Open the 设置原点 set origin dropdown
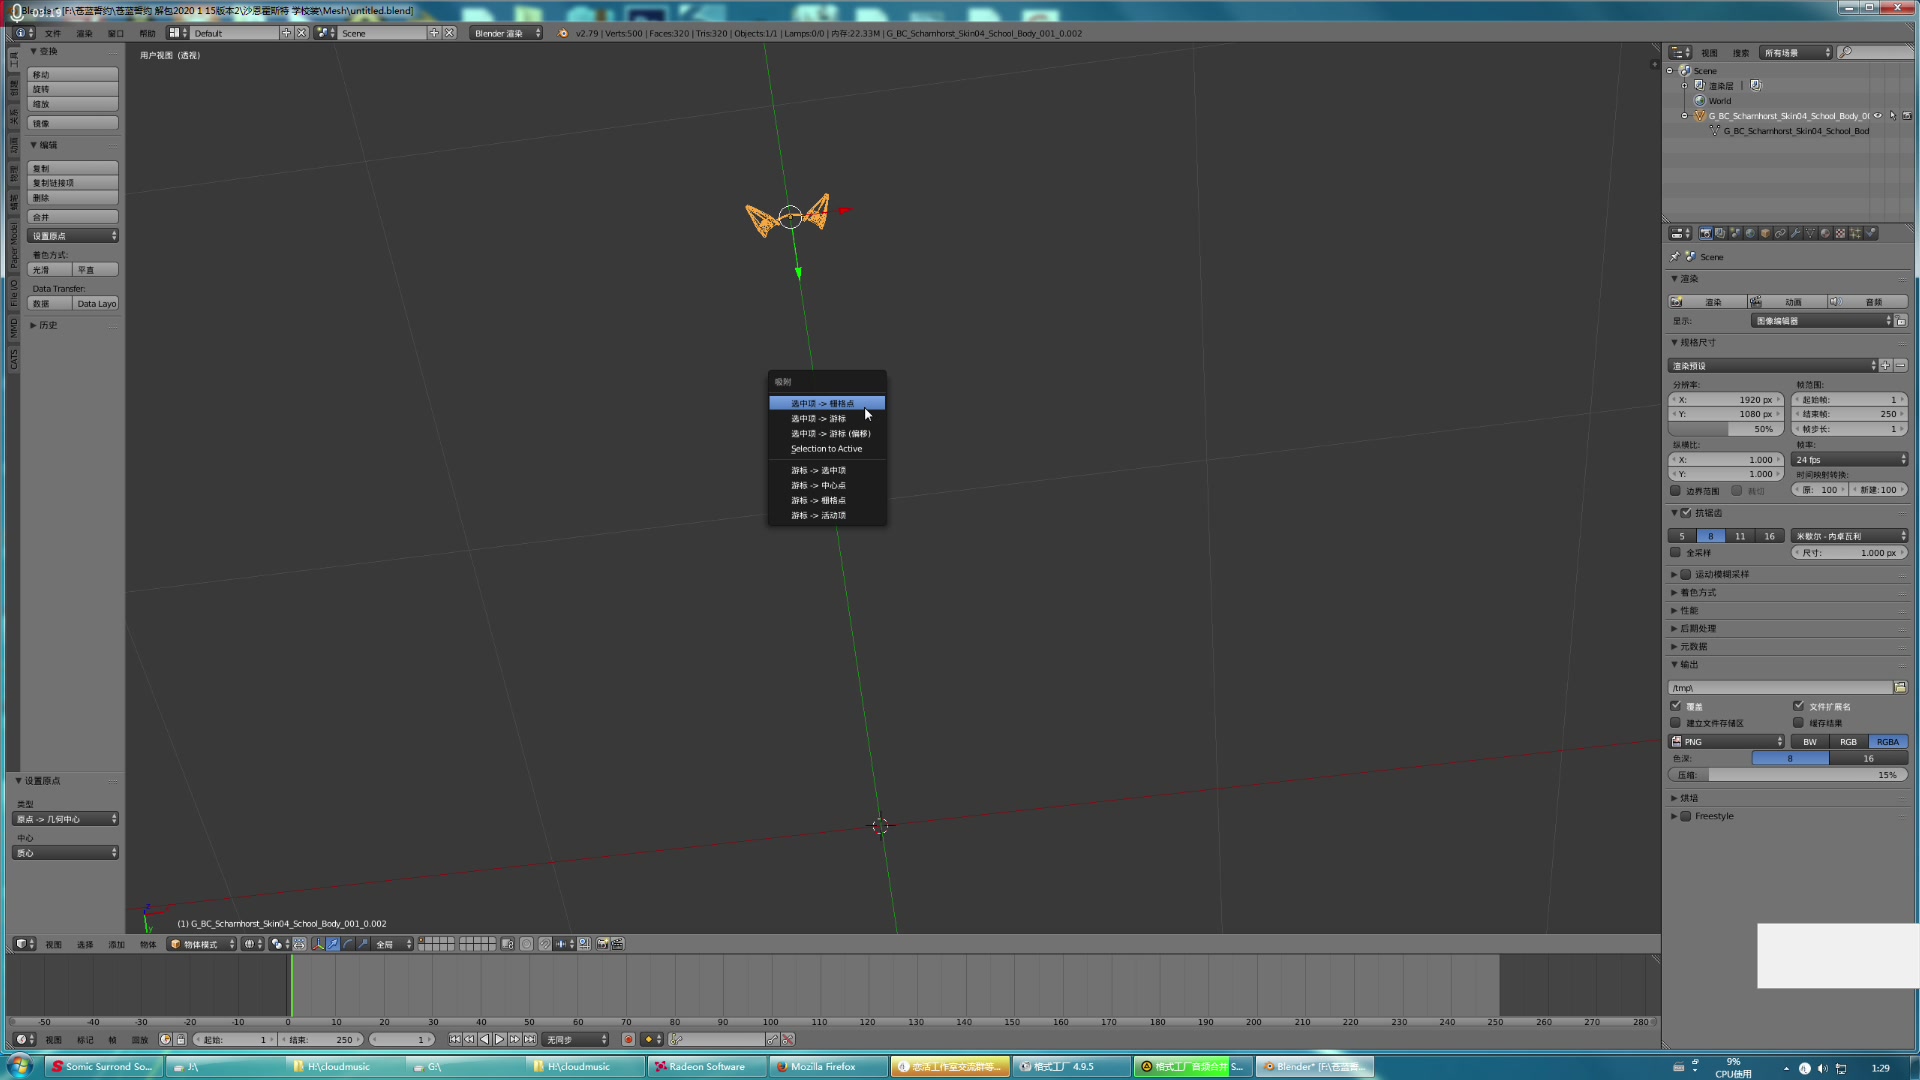This screenshot has width=1920, height=1080. pos(73,236)
